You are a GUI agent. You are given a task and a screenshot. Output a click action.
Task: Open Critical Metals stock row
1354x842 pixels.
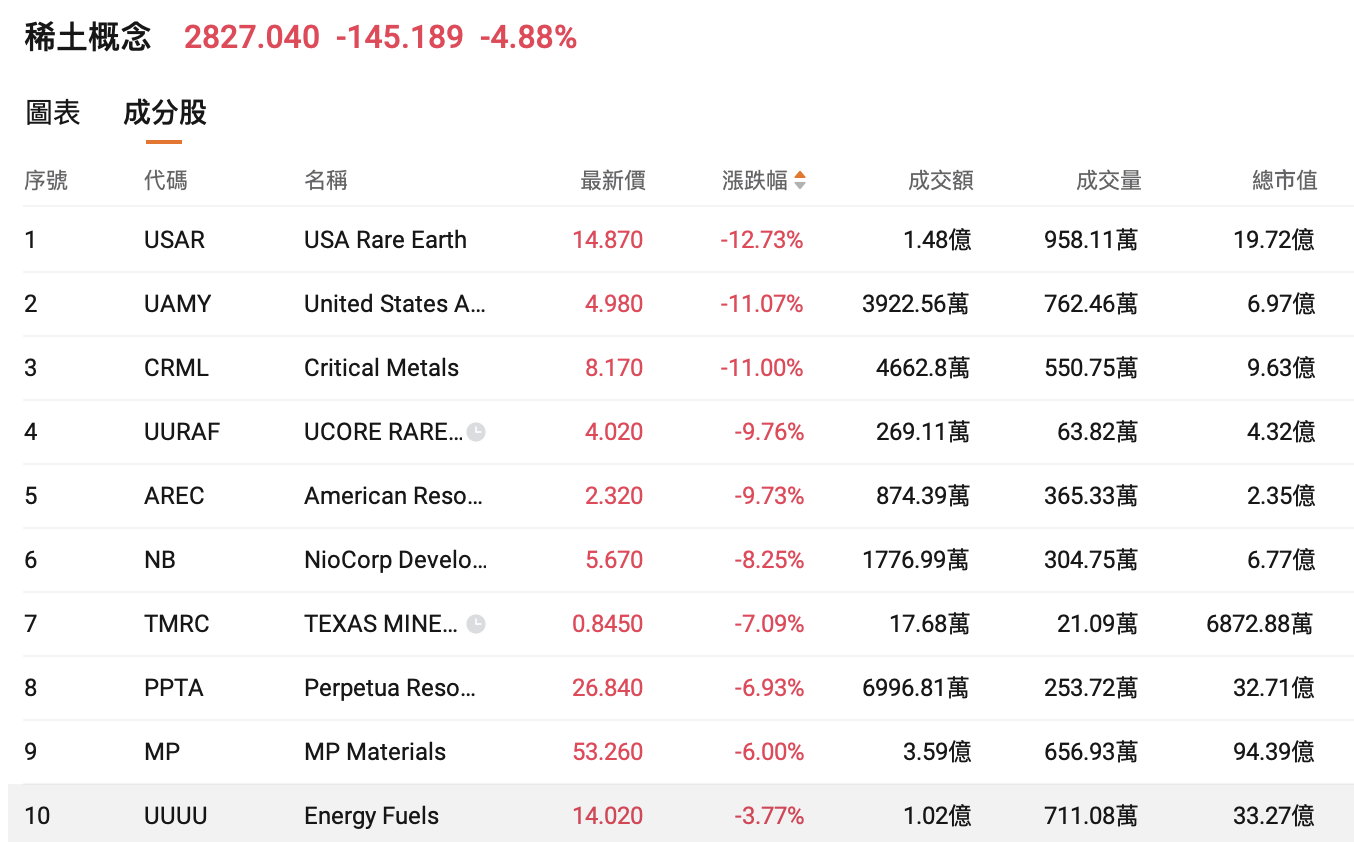381,368
